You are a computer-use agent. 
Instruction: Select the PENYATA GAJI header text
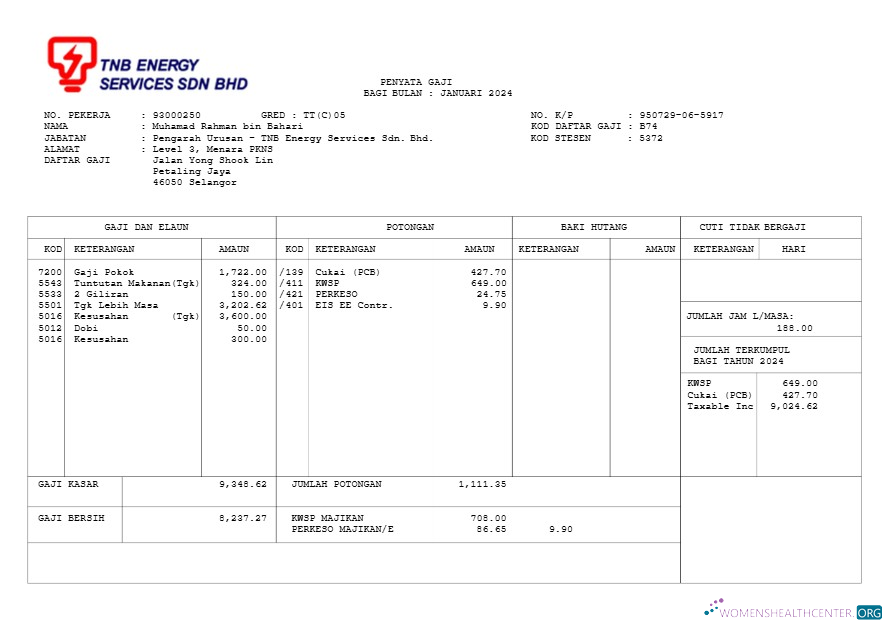pos(414,81)
